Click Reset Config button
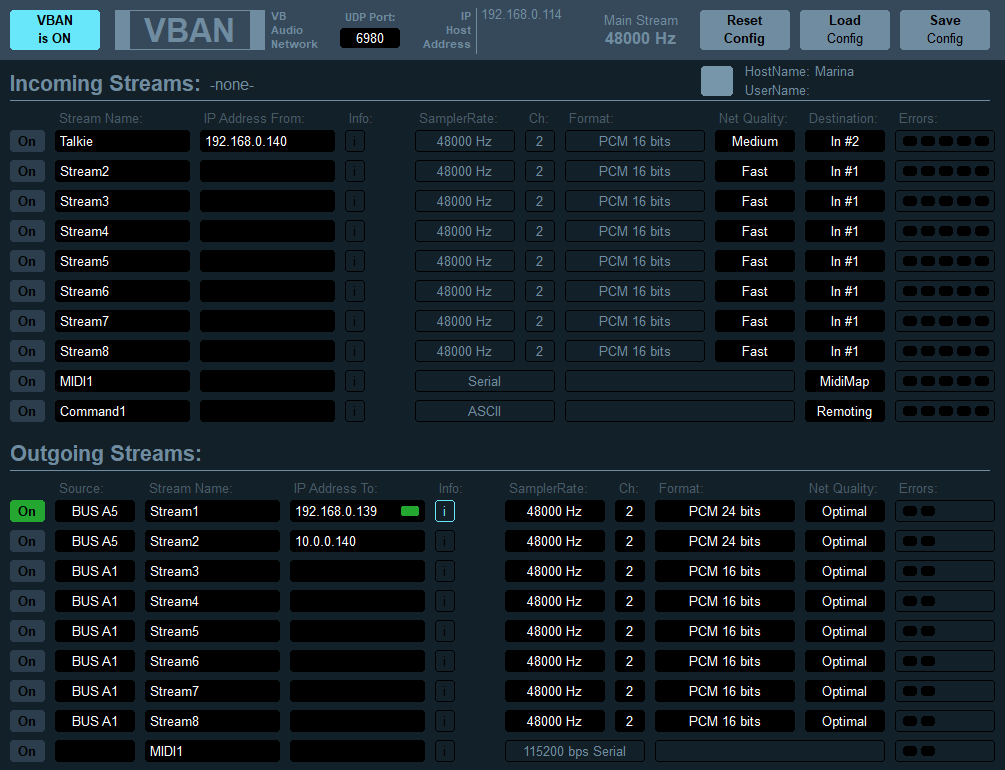1005x770 pixels. coord(744,29)
